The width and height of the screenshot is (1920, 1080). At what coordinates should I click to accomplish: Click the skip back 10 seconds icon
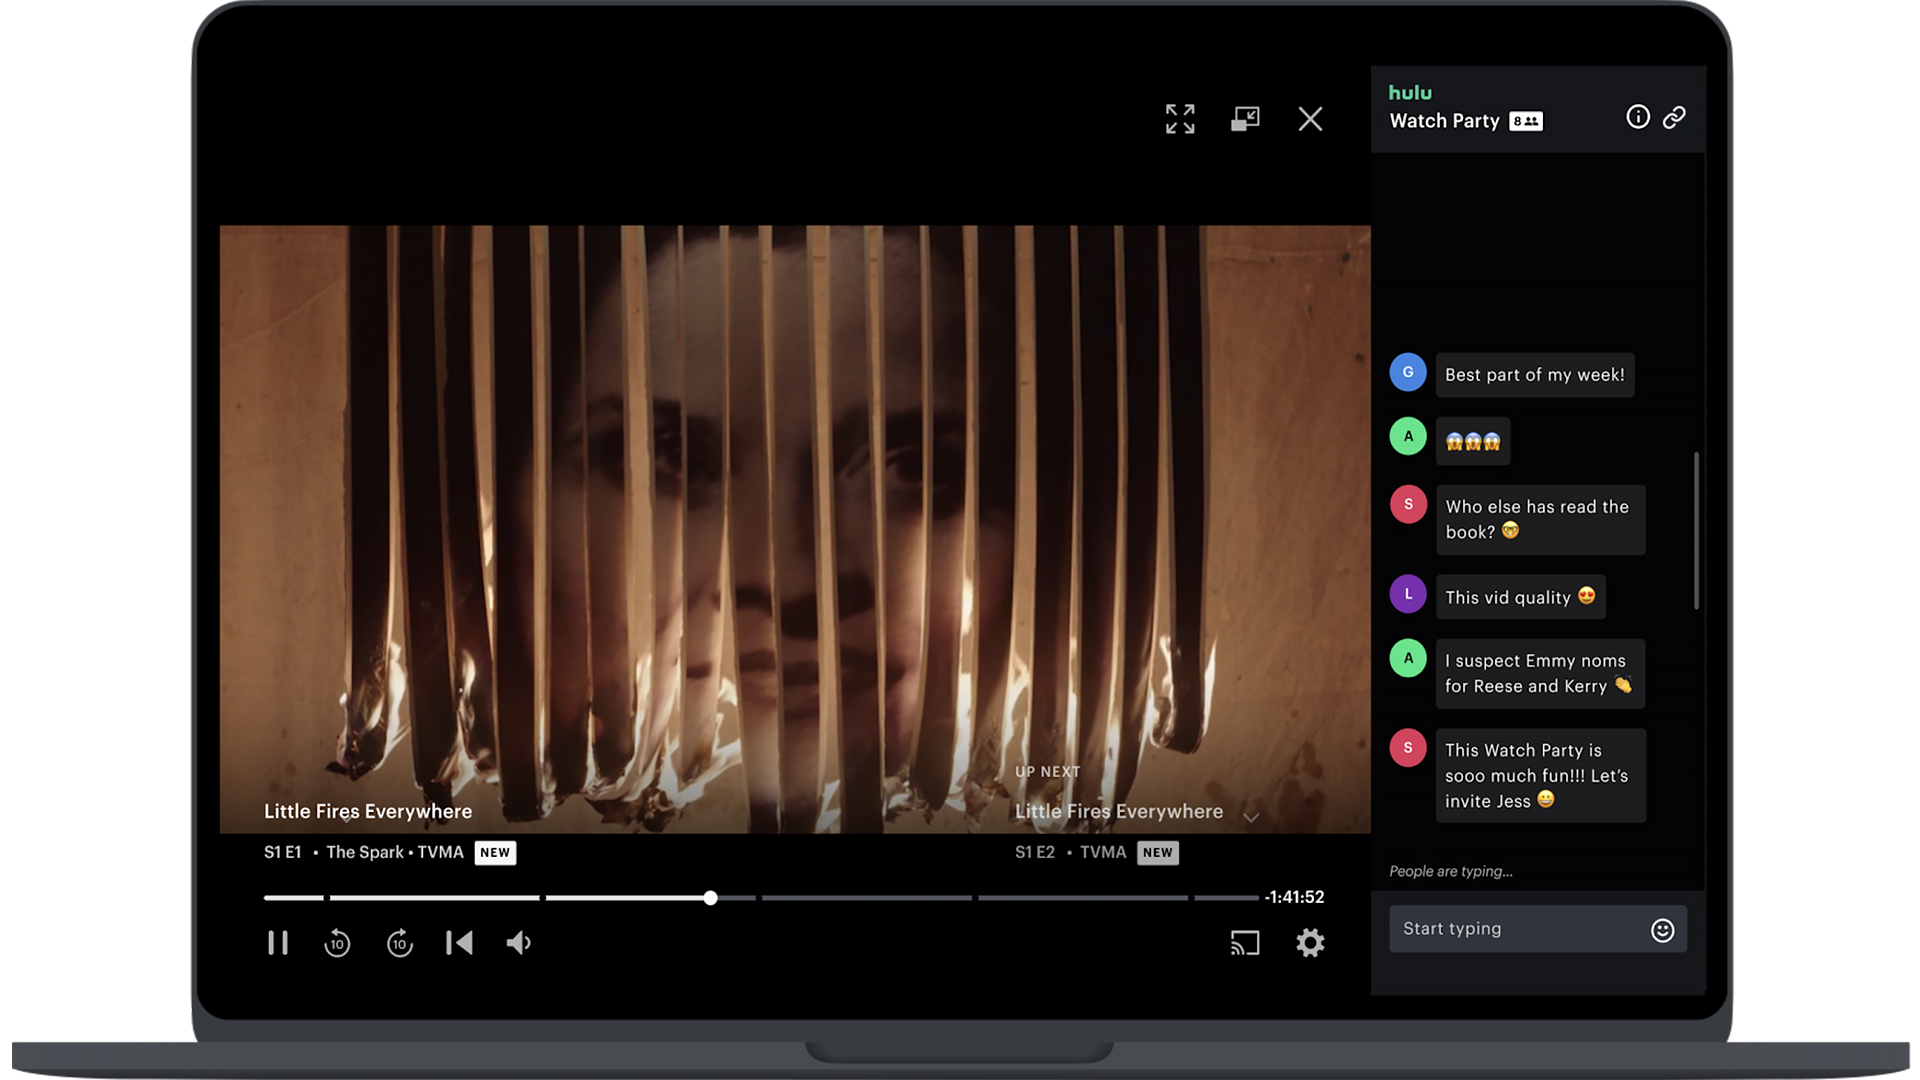point(338,943)
